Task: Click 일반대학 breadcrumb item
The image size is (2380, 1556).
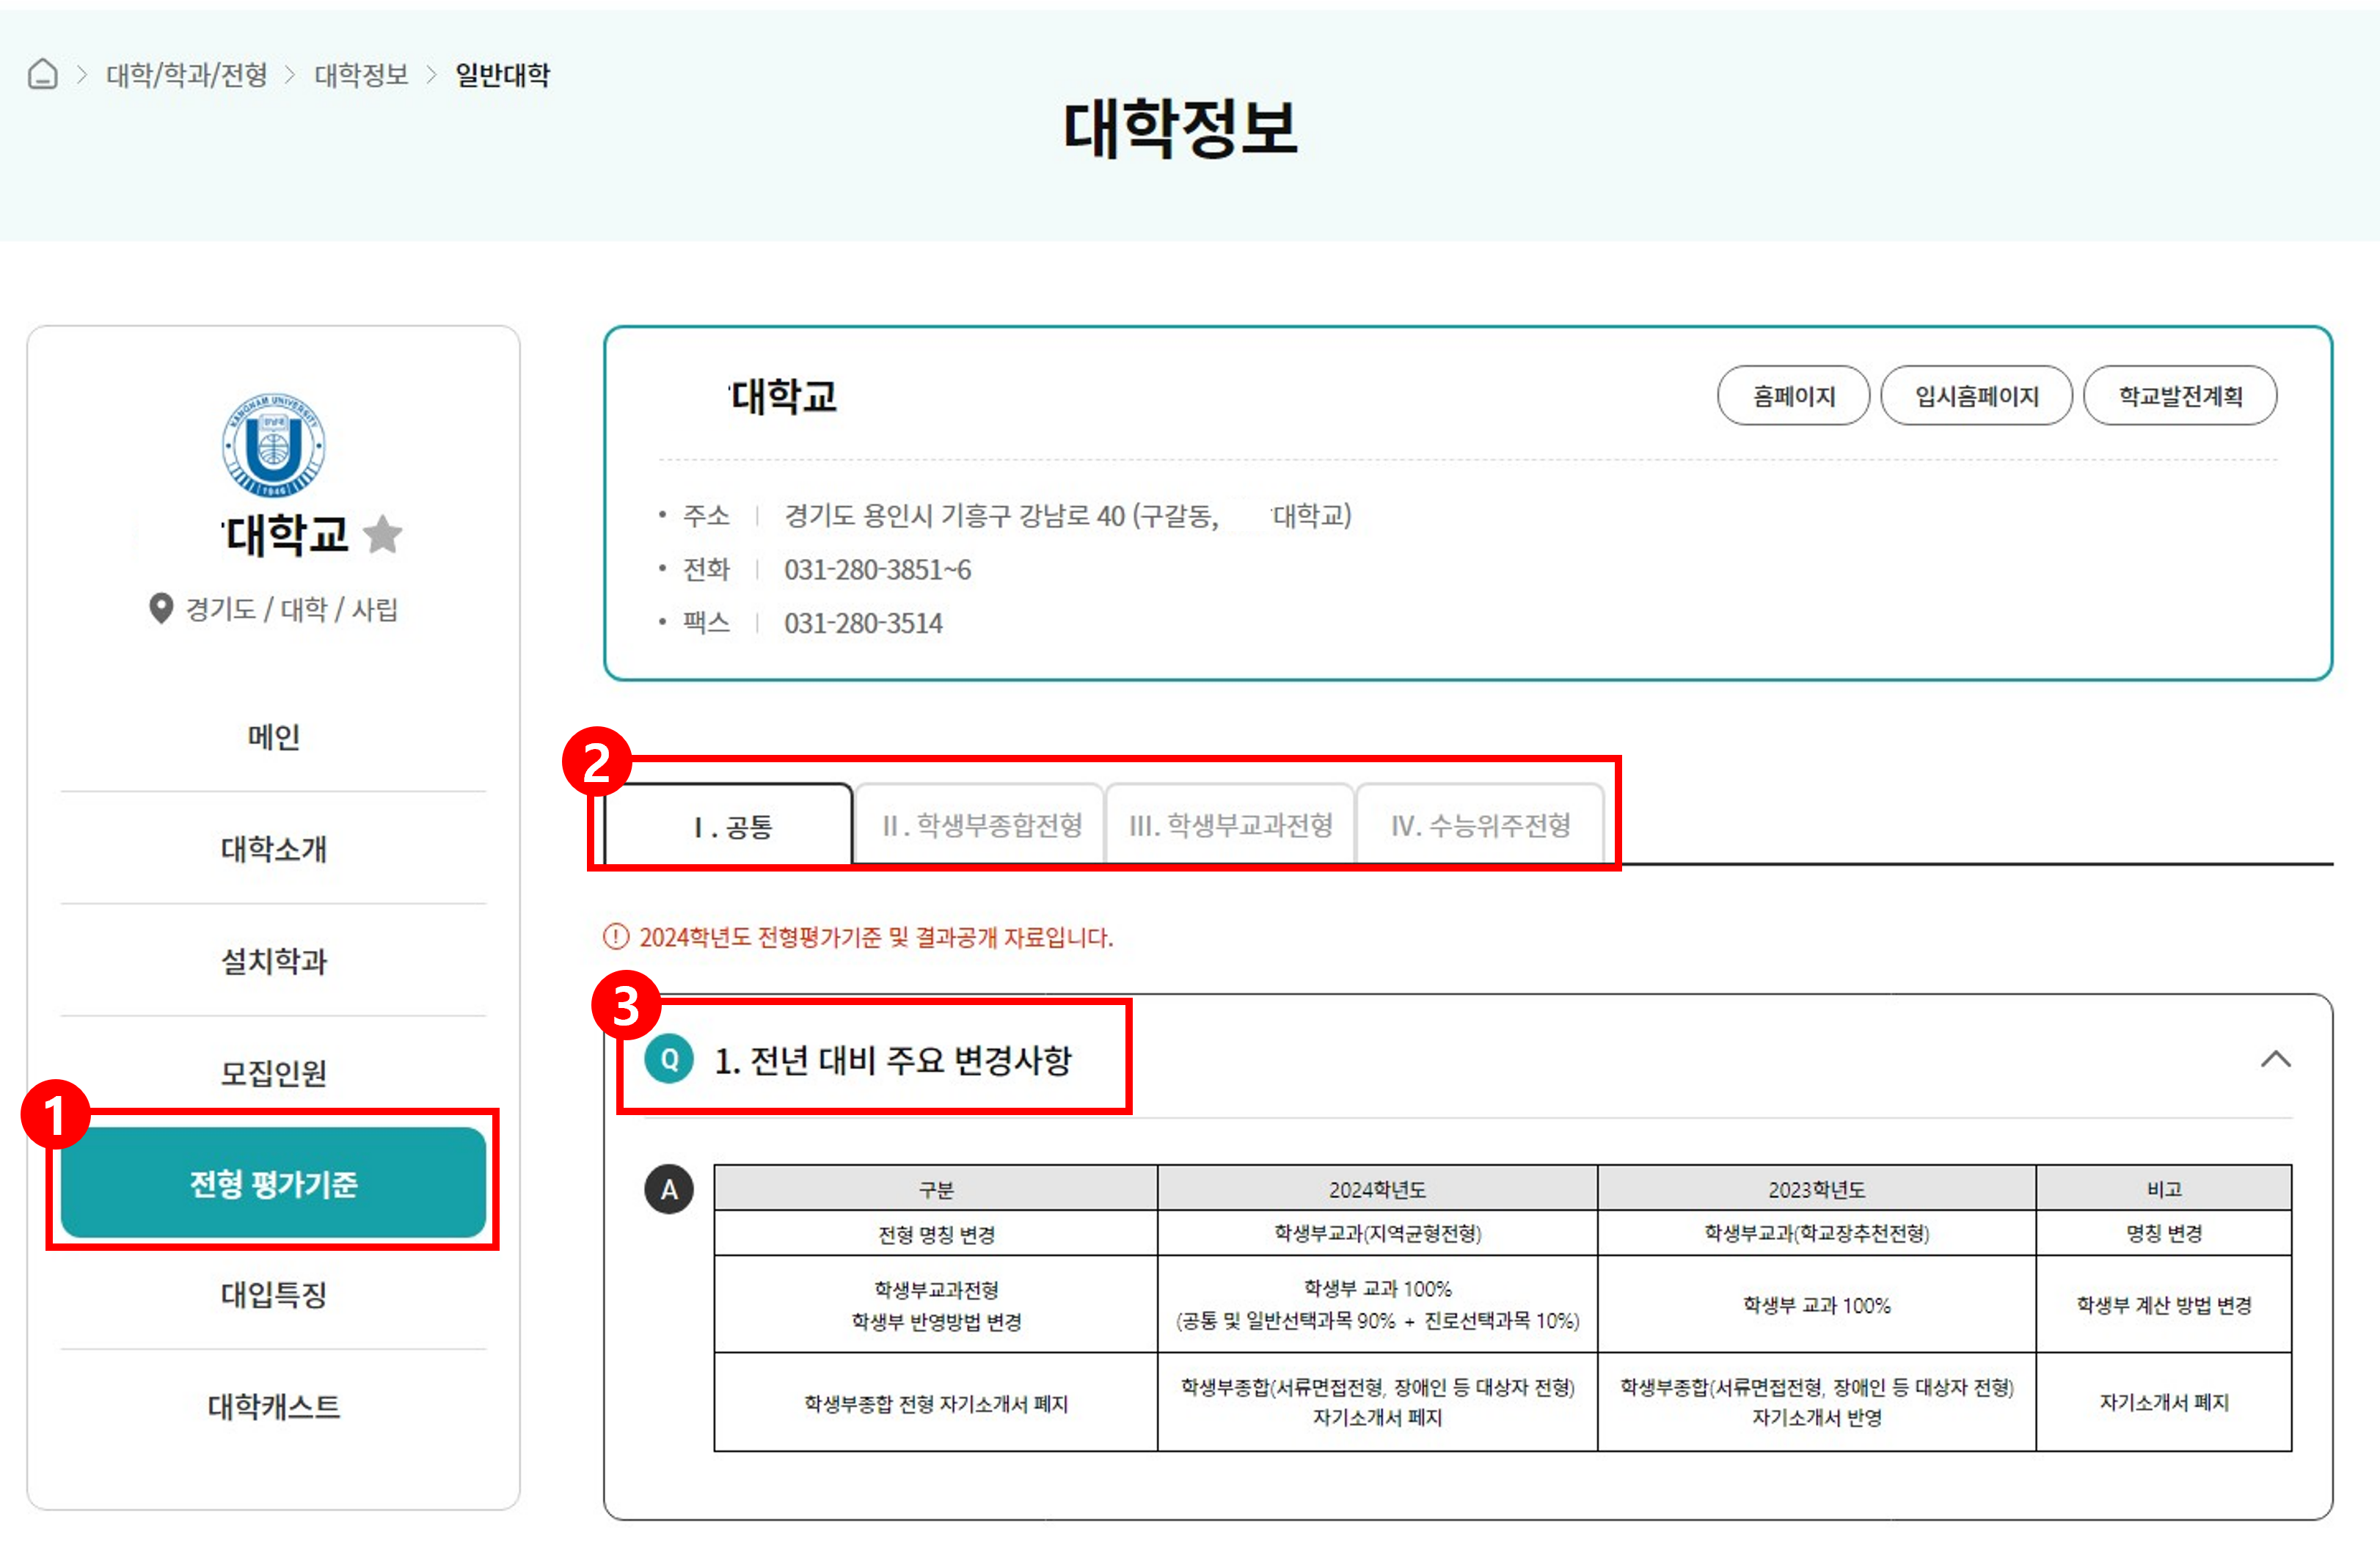Action: [x=503, y=75]
